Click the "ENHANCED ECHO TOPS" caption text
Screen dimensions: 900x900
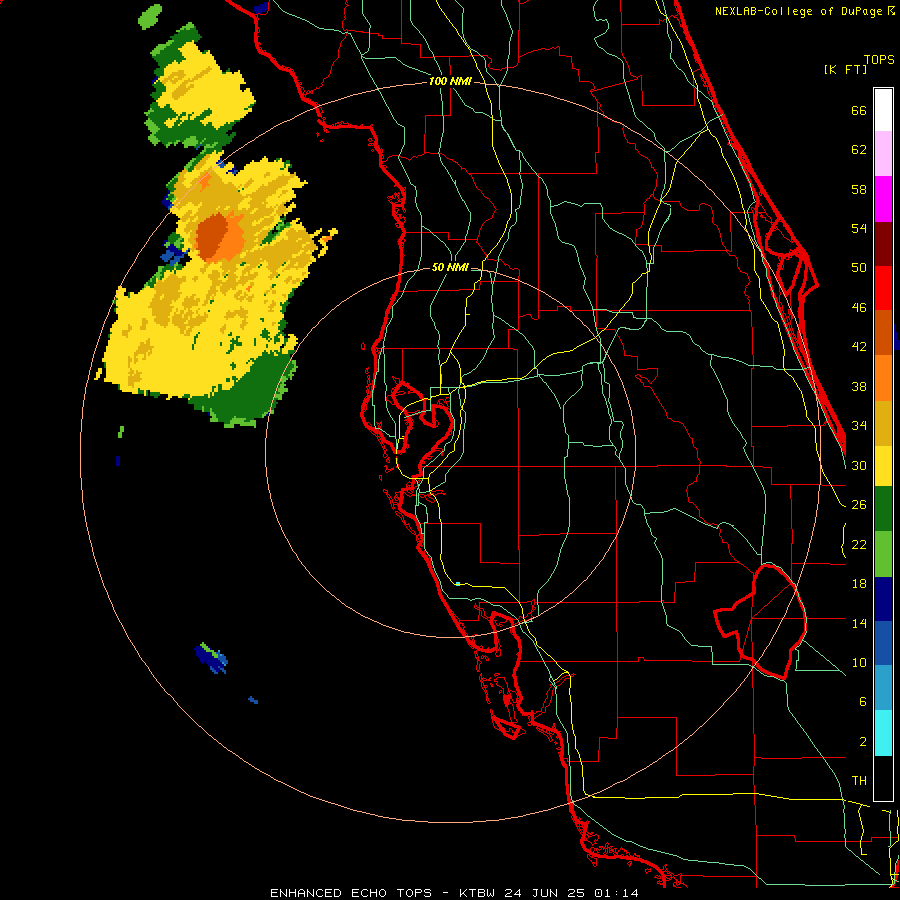click(351, 893)
